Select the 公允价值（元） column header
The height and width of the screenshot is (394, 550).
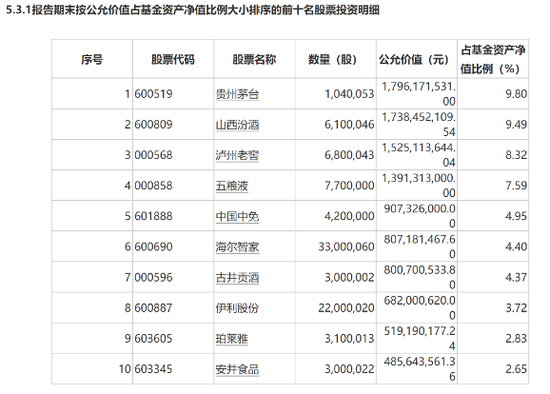coord(417,59)
